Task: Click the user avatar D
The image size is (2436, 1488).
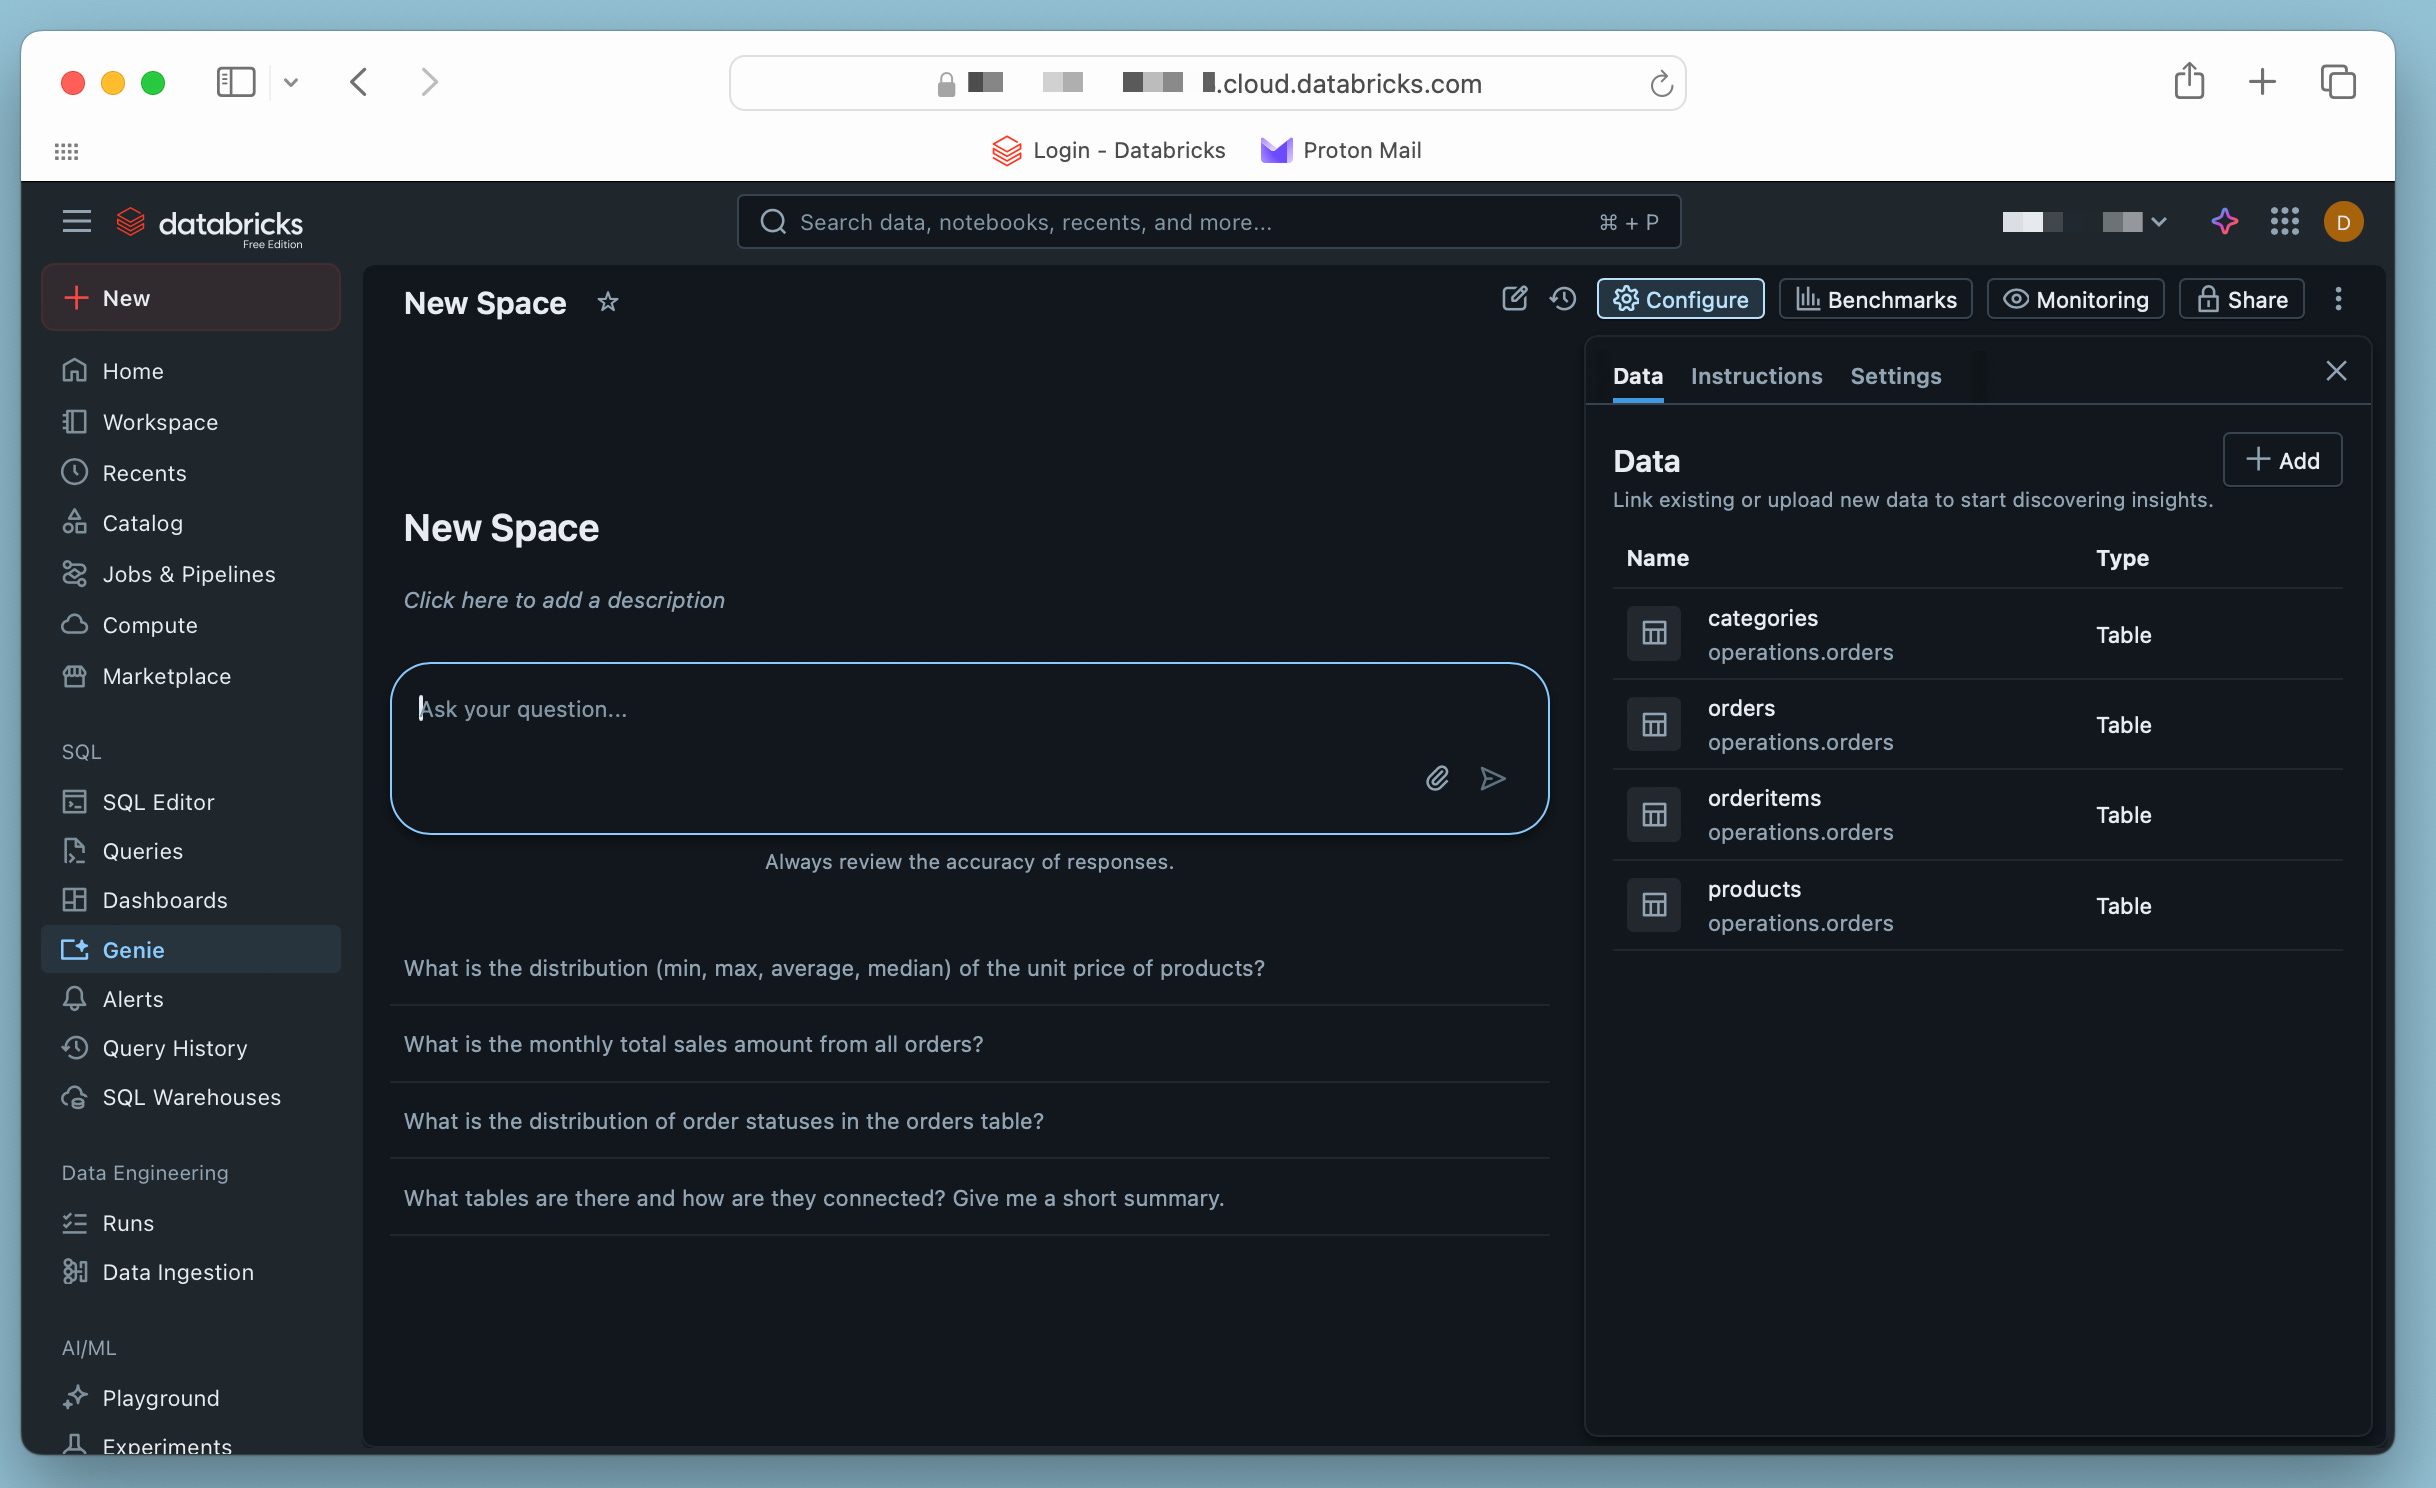Action: click(2343, 221)
